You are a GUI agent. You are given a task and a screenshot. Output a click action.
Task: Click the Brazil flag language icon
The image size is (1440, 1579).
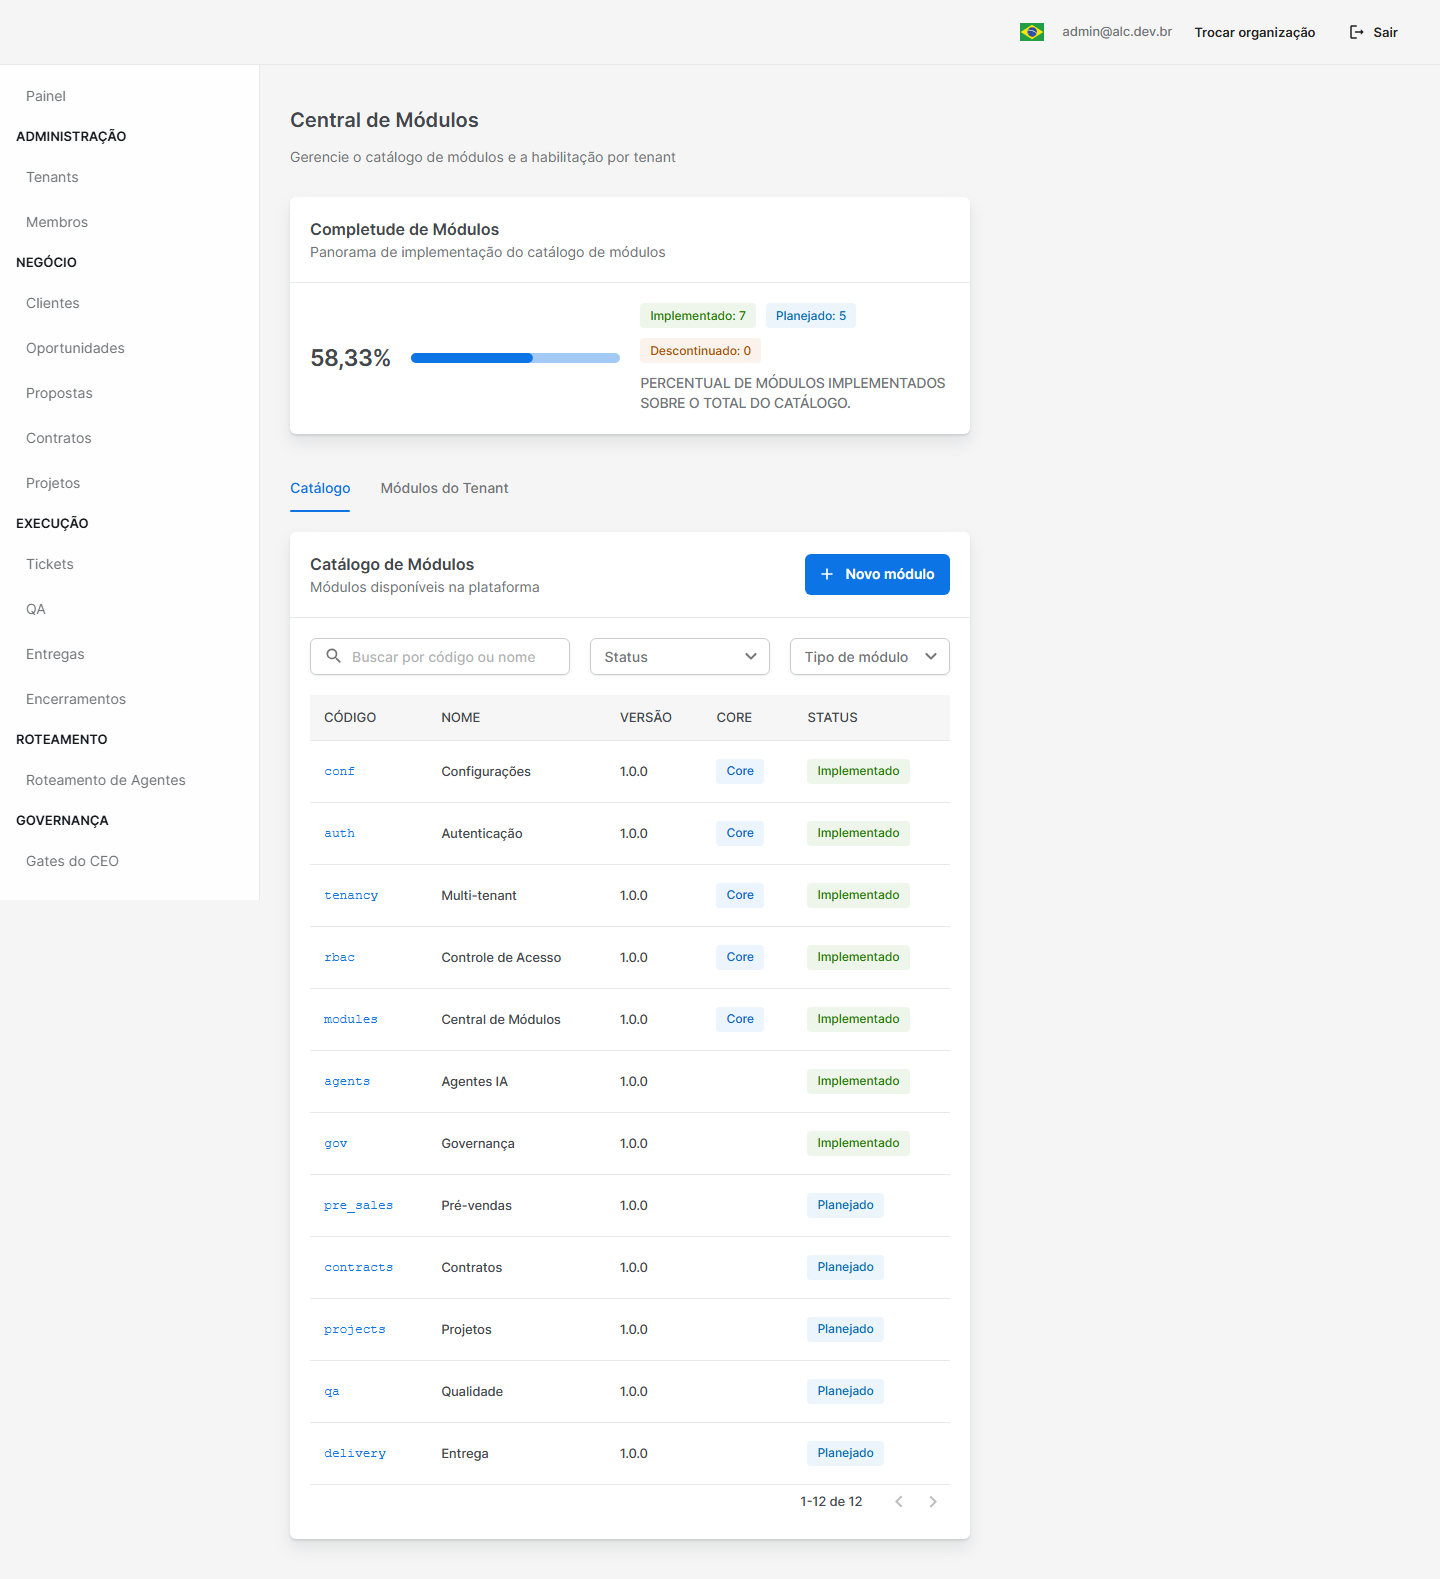tap(1031, 32)
